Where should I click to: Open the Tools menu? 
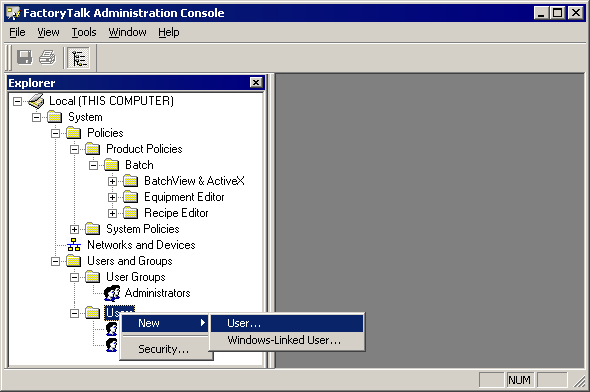pyautogui.click(x=84, y=32)
